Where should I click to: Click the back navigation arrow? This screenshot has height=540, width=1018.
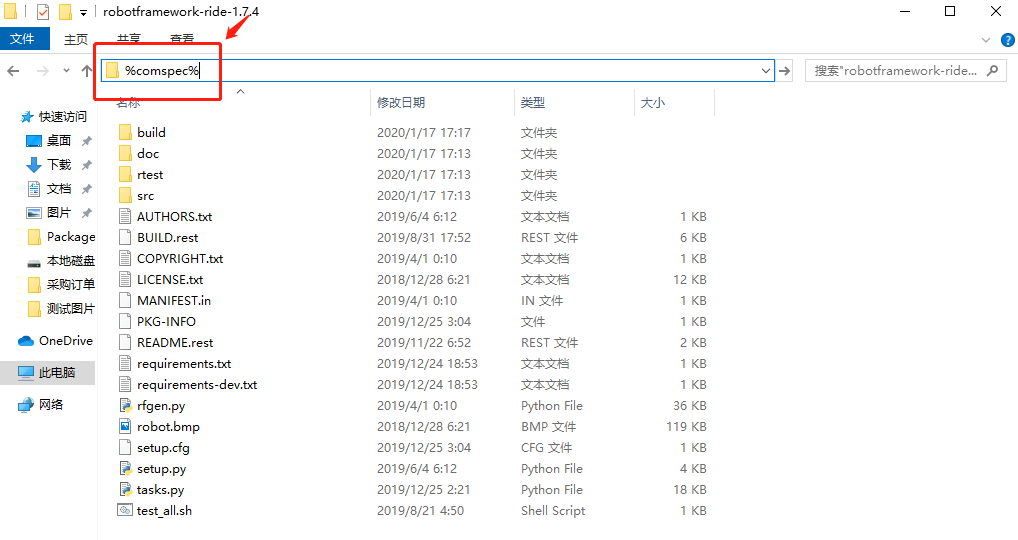click(x=13, y=71)
